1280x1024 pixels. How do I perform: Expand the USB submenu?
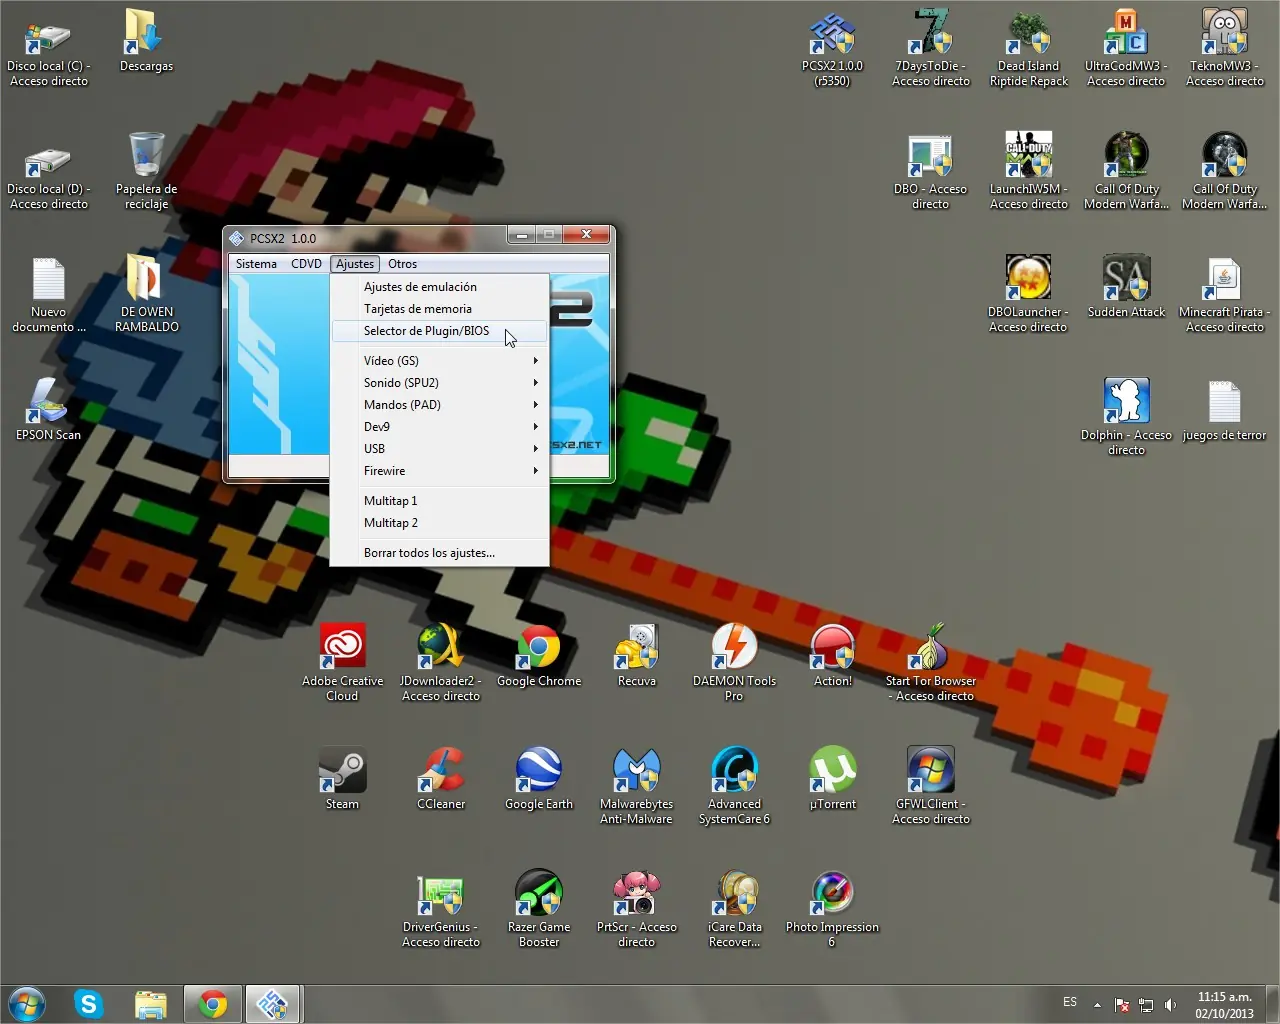440,449
